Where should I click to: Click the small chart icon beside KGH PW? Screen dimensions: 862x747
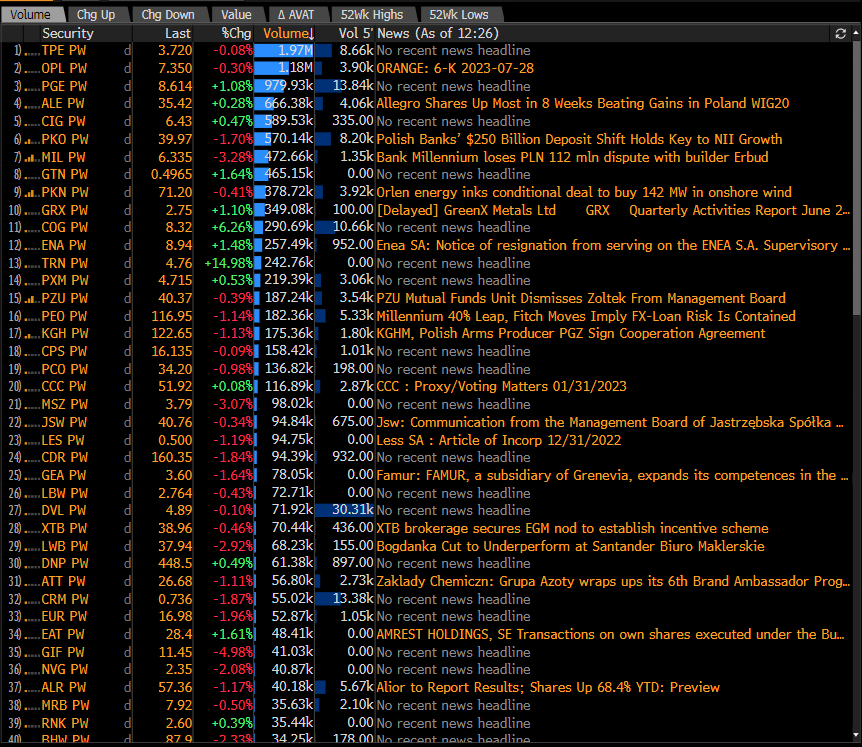30,334
